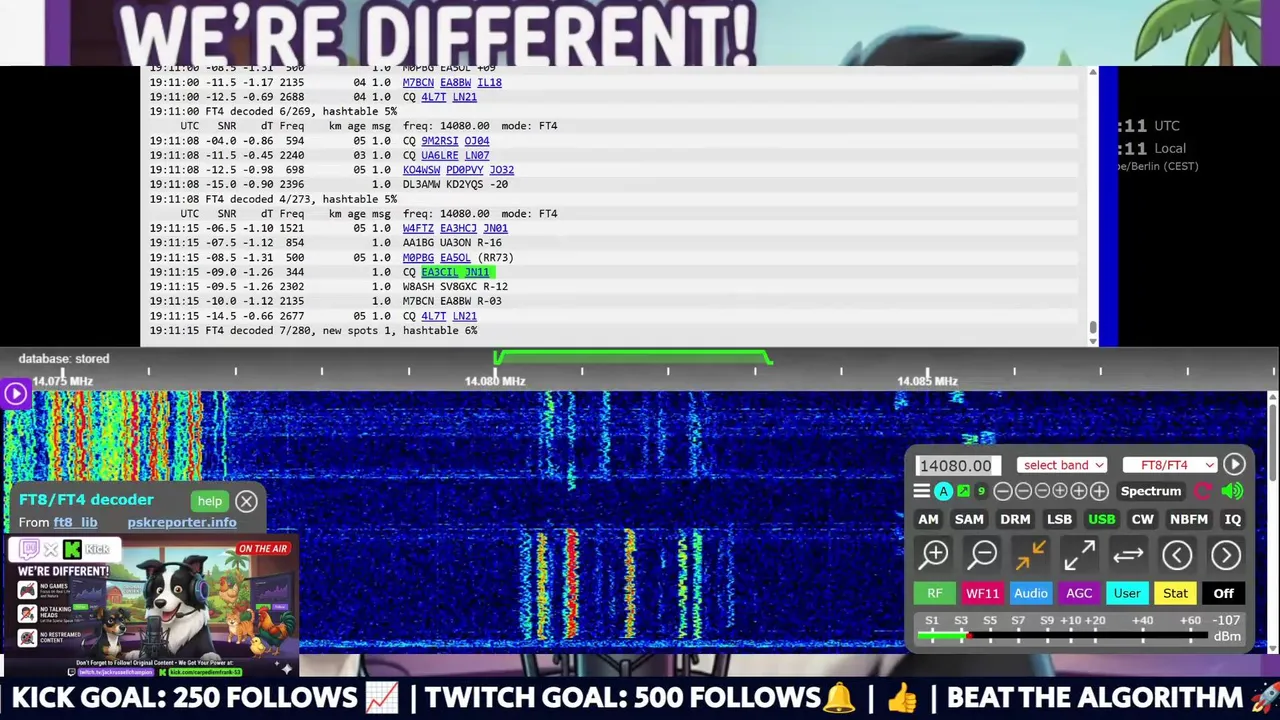This screenshot has width=1280, height=720.
Task: Click the horizontal double-arrow icon
Action: (1128, 554)
